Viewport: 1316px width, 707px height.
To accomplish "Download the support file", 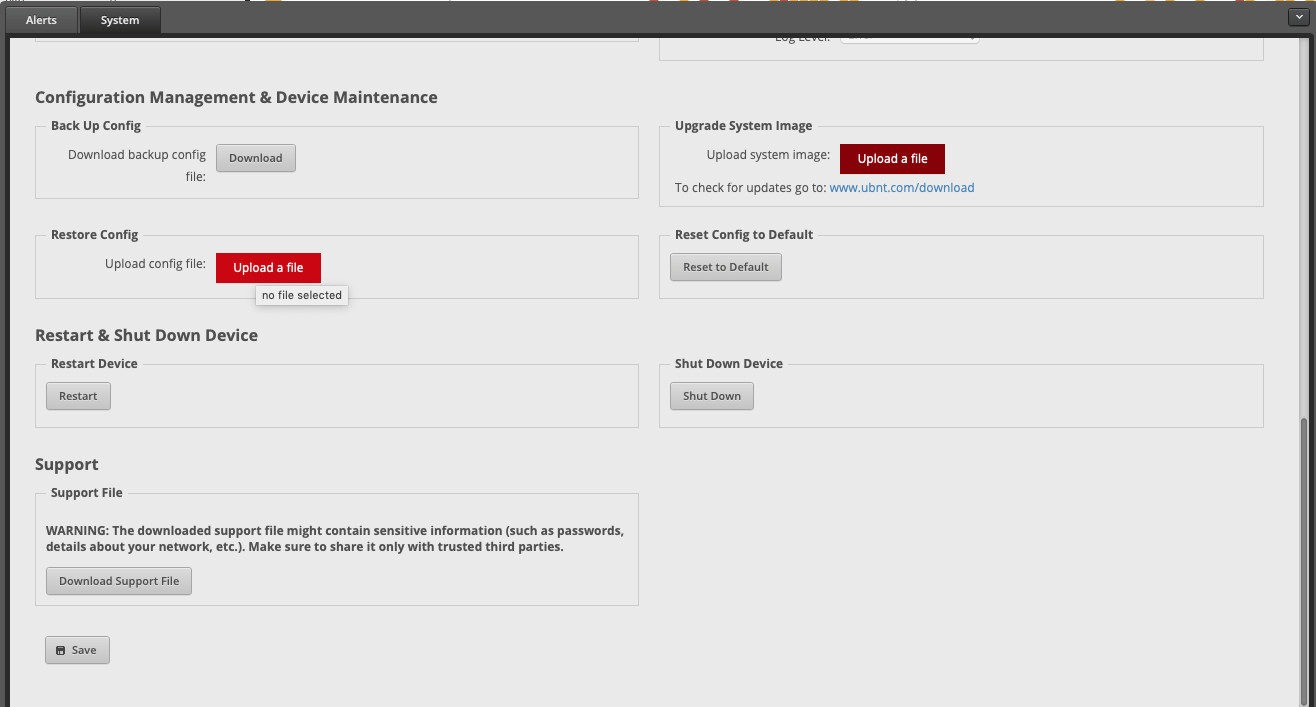I will 119,581.
